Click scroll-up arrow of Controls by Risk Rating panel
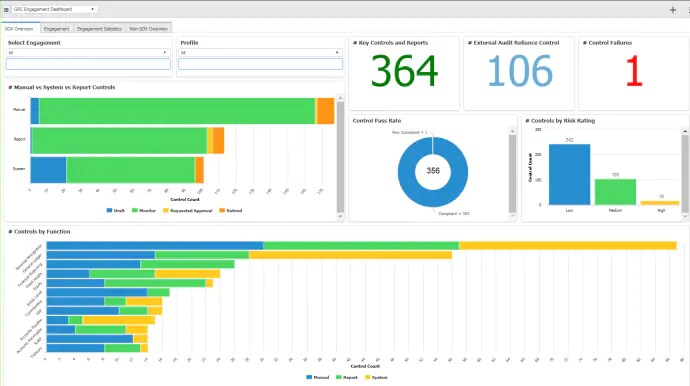The height and width of the screenshot is (386, 690). [x=685, y=131]
